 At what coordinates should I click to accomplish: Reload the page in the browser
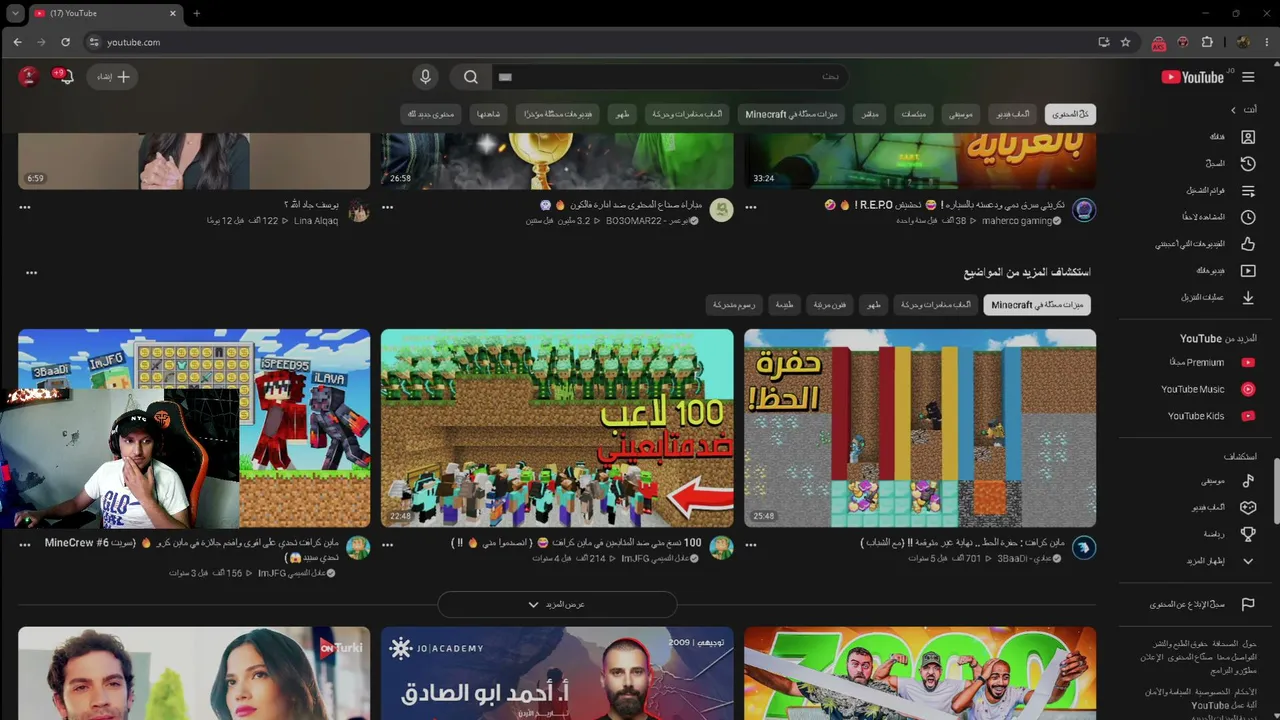66,42
